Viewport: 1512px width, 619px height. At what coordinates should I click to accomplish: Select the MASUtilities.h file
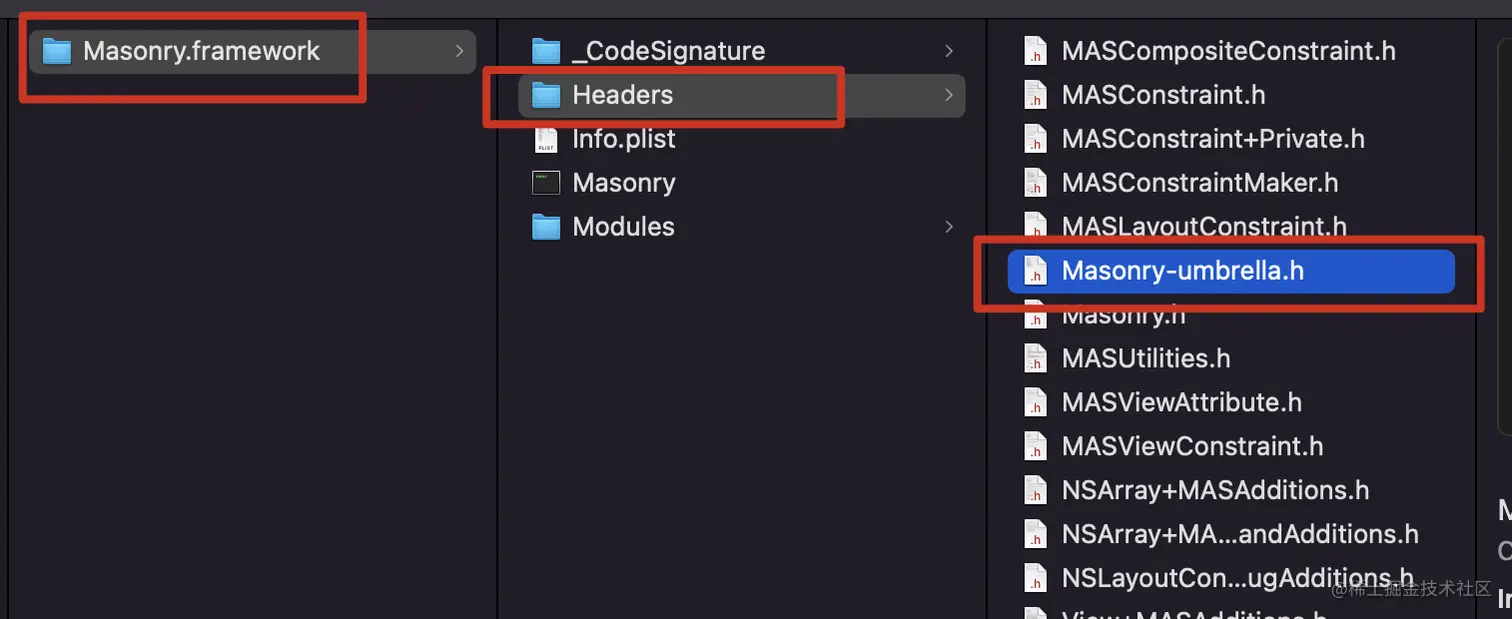(x=1146, y=358)
